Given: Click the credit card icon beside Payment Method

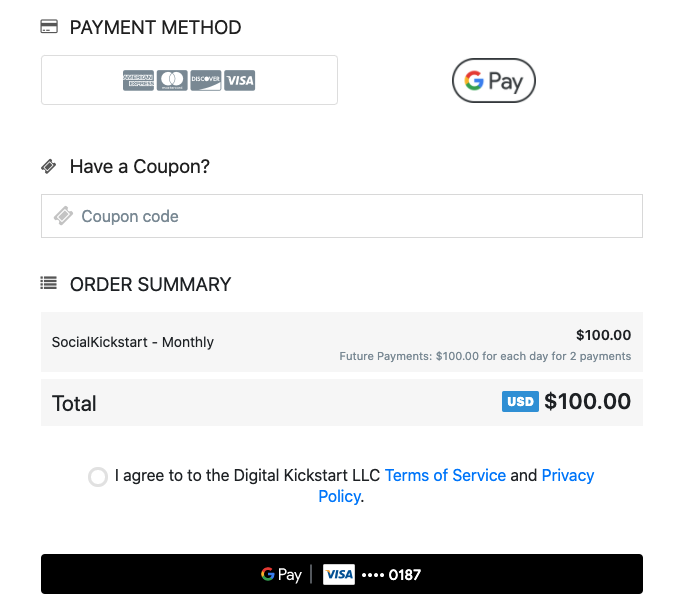Looking at the screenshot, I should 49,27.
